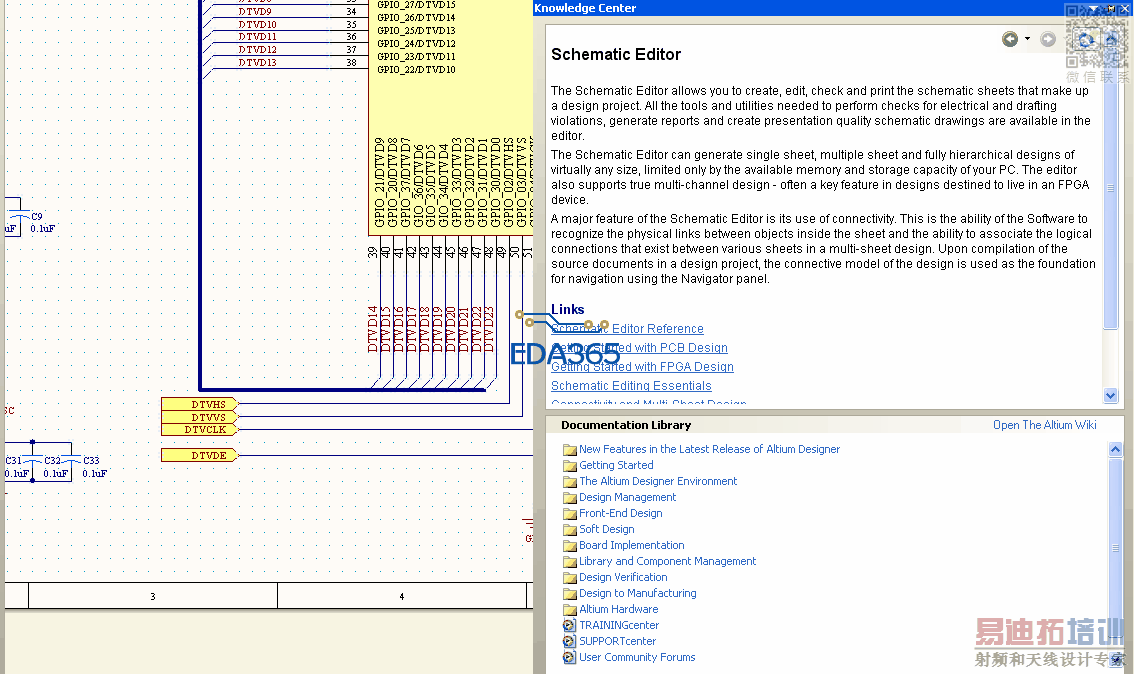Select the DTVHS port in schematic
Image resolution: width=1134 pixels, height=674 pixels.
coord(200,404)
